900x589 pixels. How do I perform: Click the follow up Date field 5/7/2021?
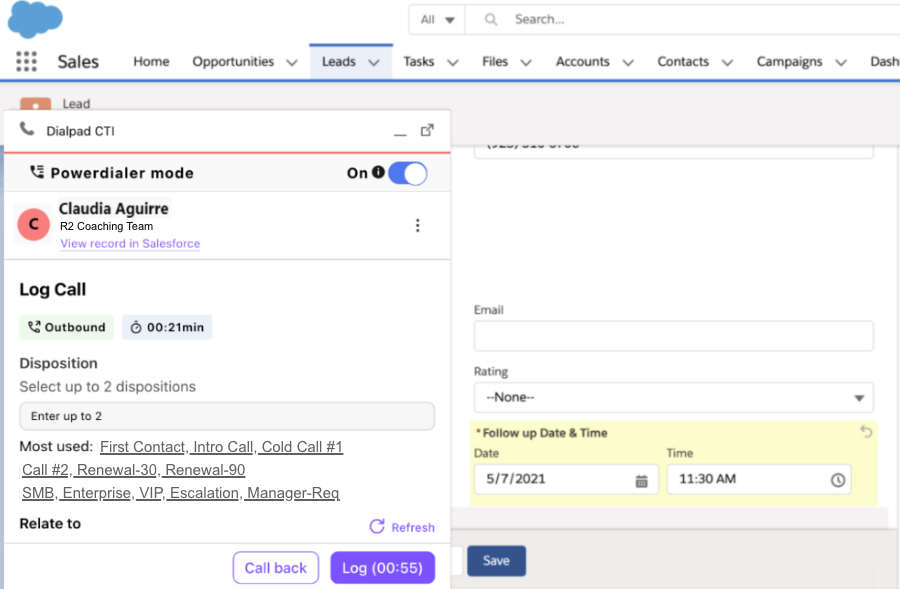[567, 479]
